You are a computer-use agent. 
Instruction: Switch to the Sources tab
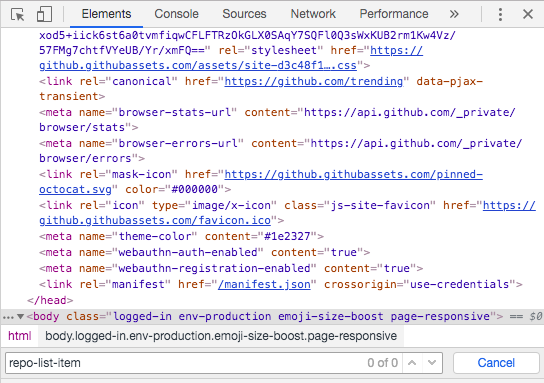244,14
